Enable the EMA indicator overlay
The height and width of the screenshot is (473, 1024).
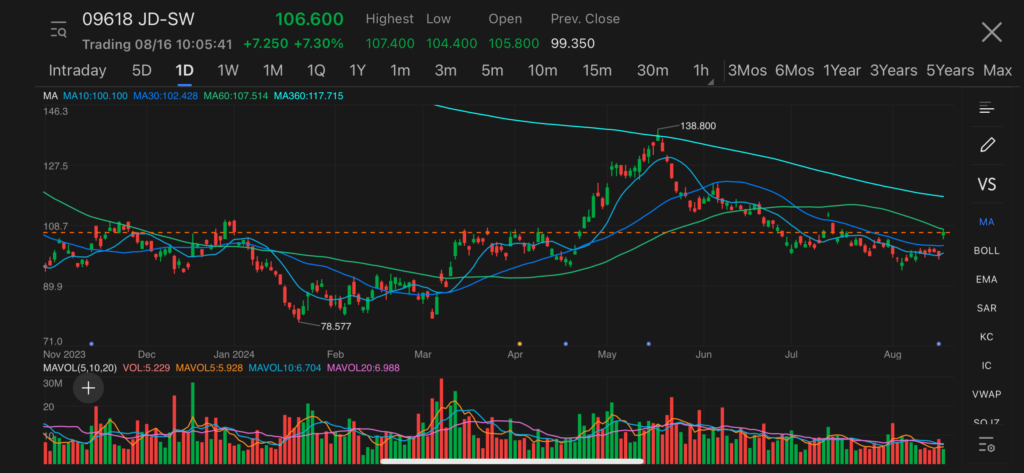[987, 280]
